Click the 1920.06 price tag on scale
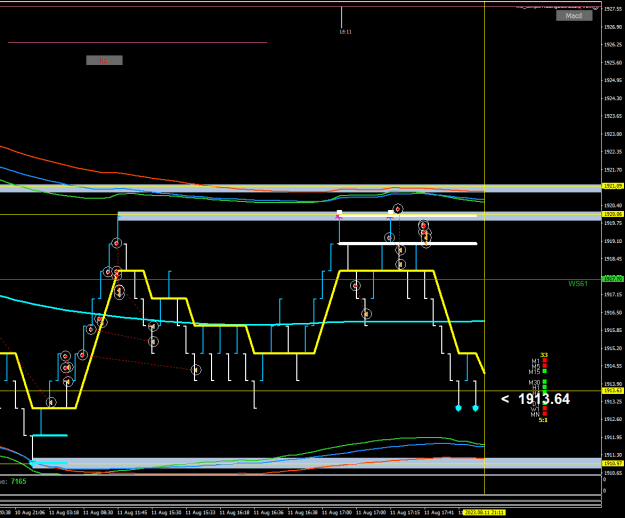The width and height of the screenshot is (625, 518). [613, 214]
